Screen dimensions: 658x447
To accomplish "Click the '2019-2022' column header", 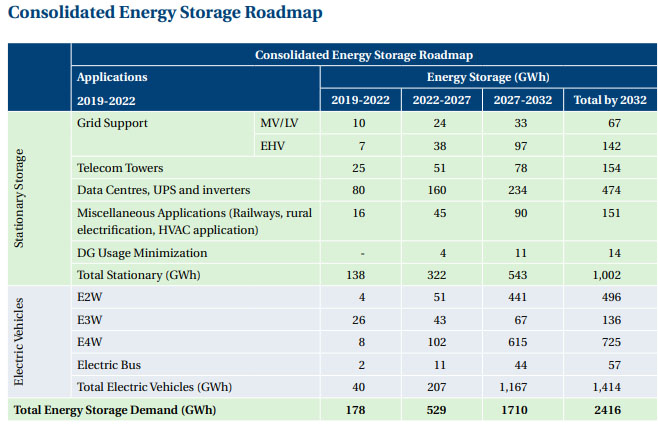I will click(x=359, y=100).
